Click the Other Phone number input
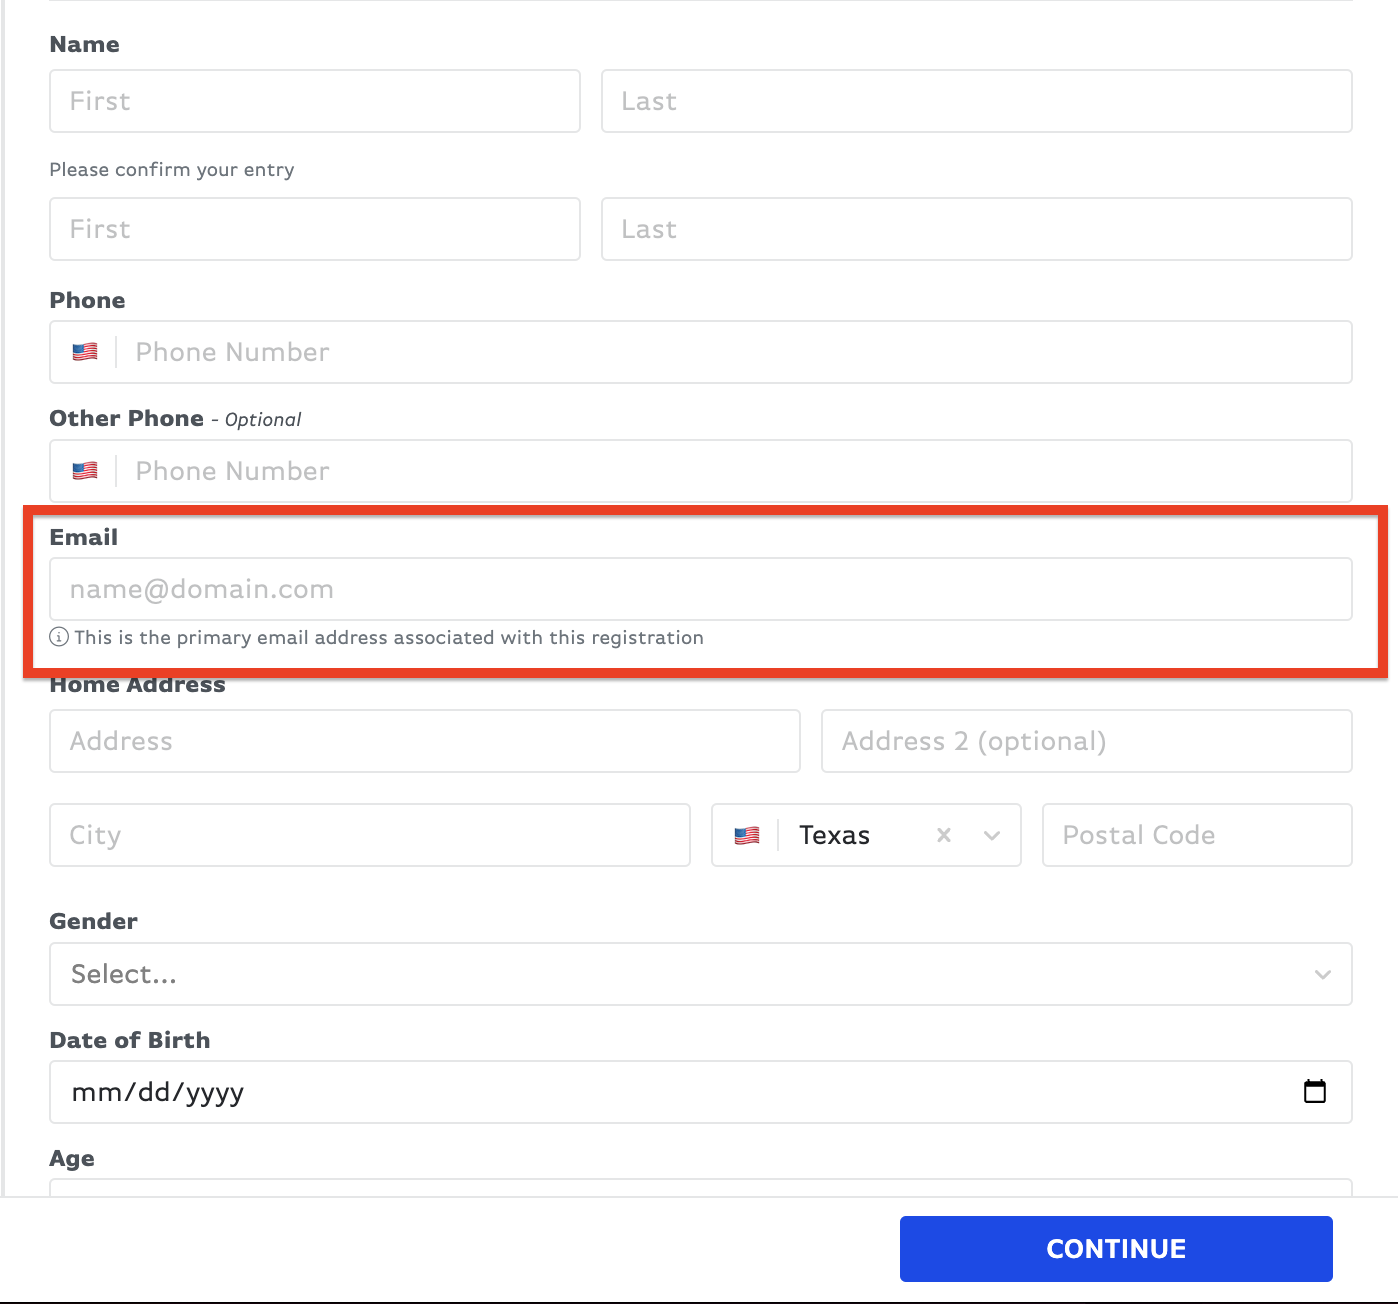 click(740, 471)
